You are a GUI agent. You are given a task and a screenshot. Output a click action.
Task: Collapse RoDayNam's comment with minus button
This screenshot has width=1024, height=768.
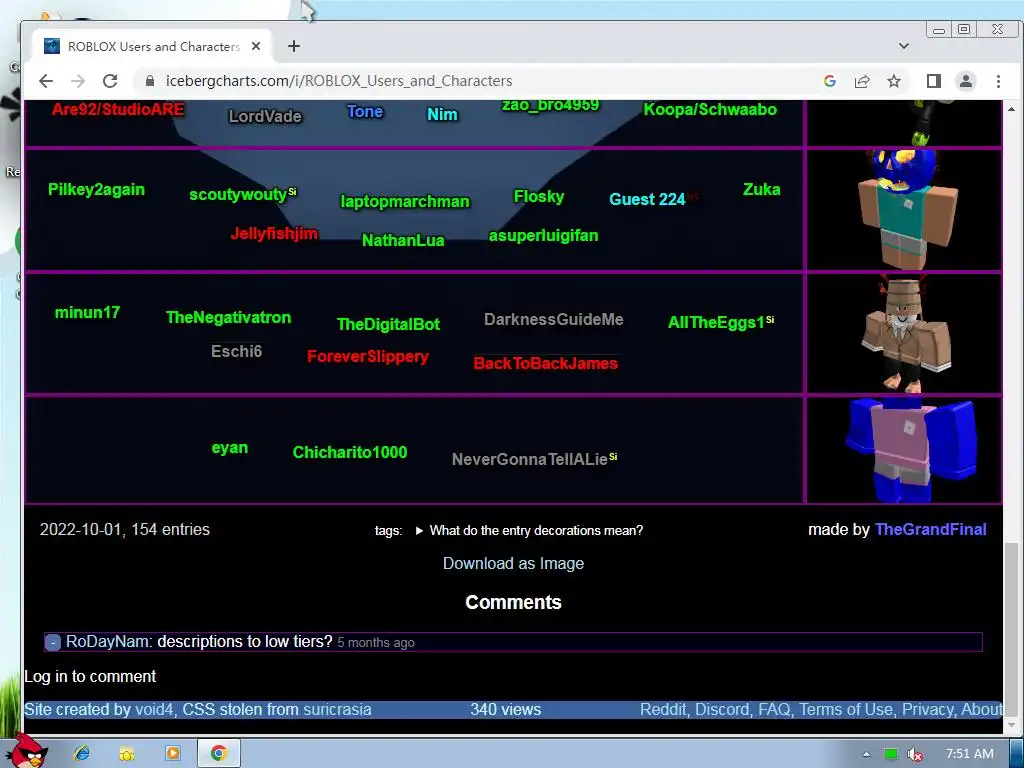(53, 643)
